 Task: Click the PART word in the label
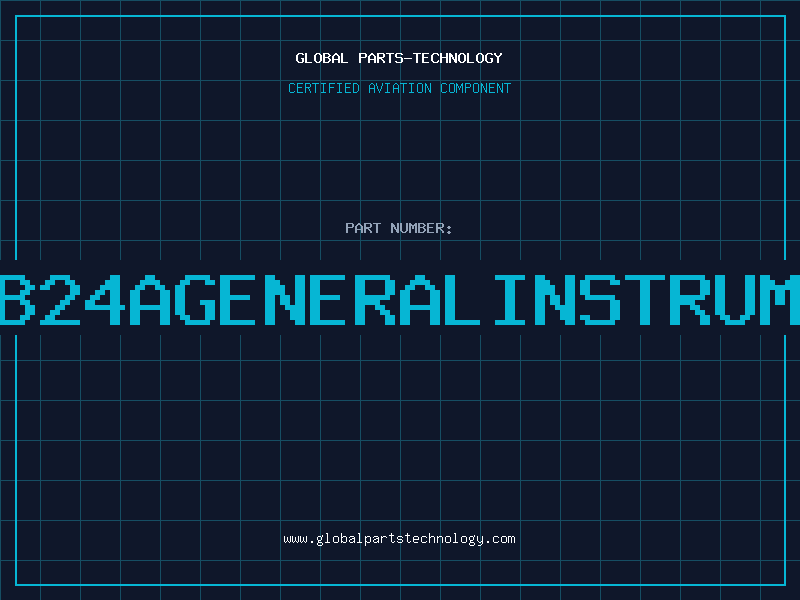coord(363,228)
